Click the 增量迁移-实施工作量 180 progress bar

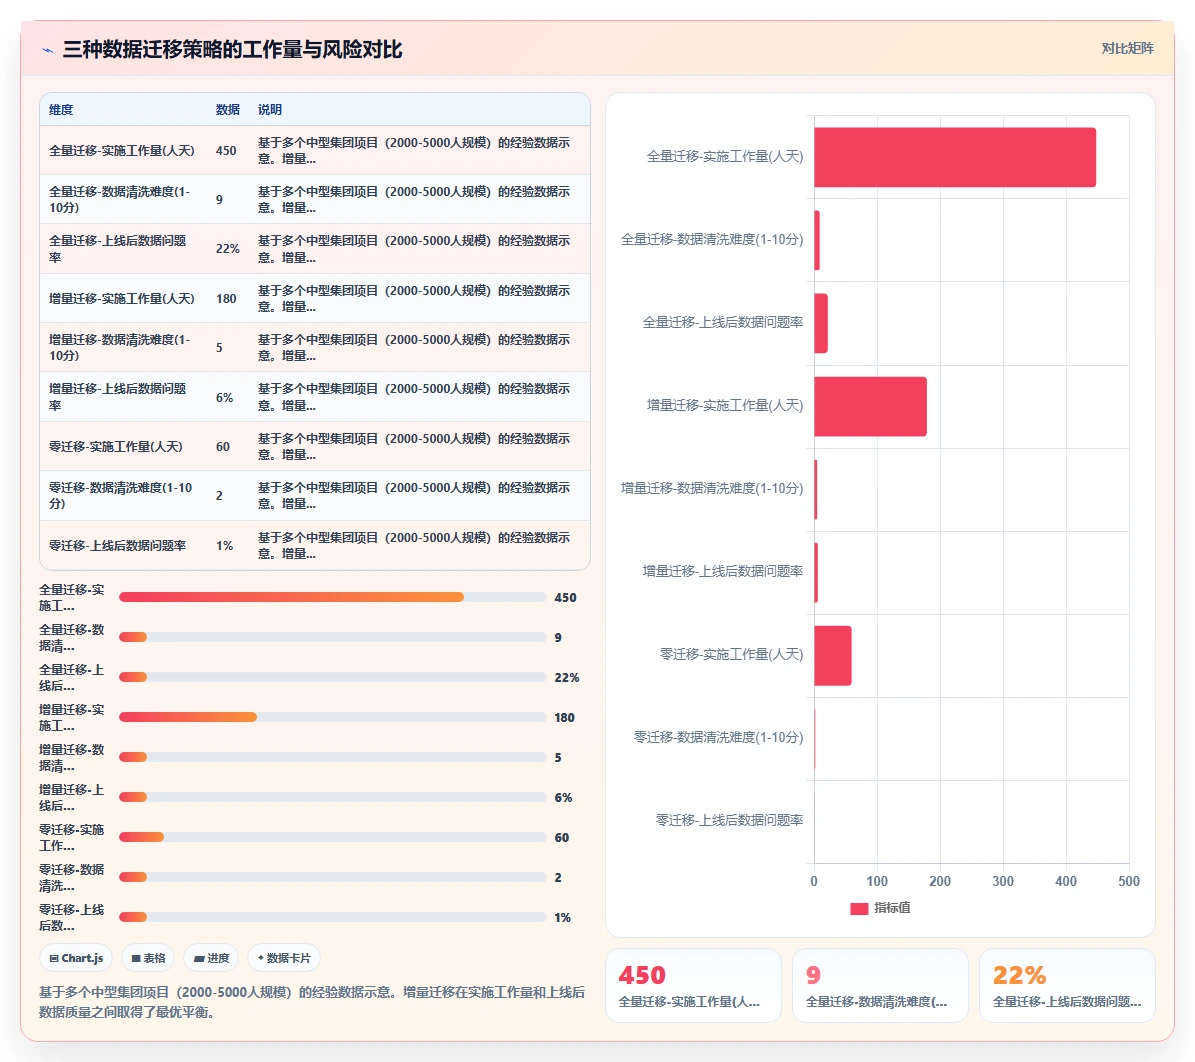(x=332, y=717)
